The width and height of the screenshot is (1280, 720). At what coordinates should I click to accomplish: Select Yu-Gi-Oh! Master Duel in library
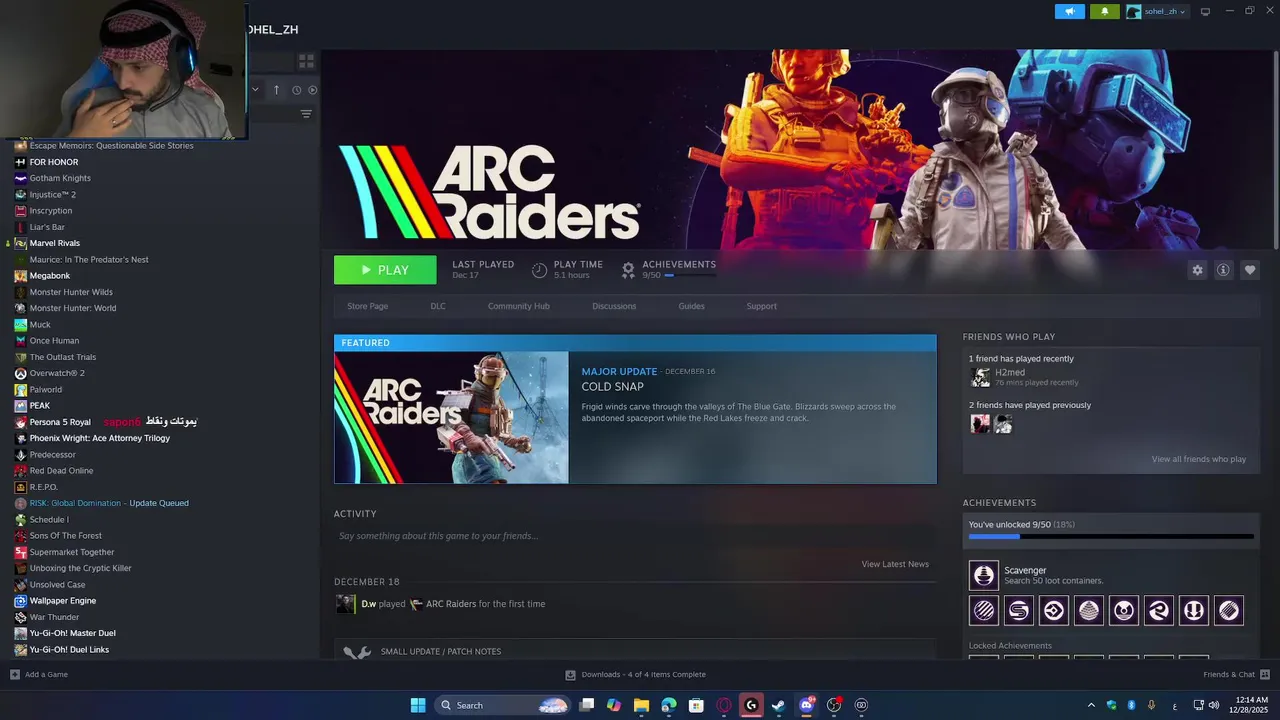[x=73, y=633]
